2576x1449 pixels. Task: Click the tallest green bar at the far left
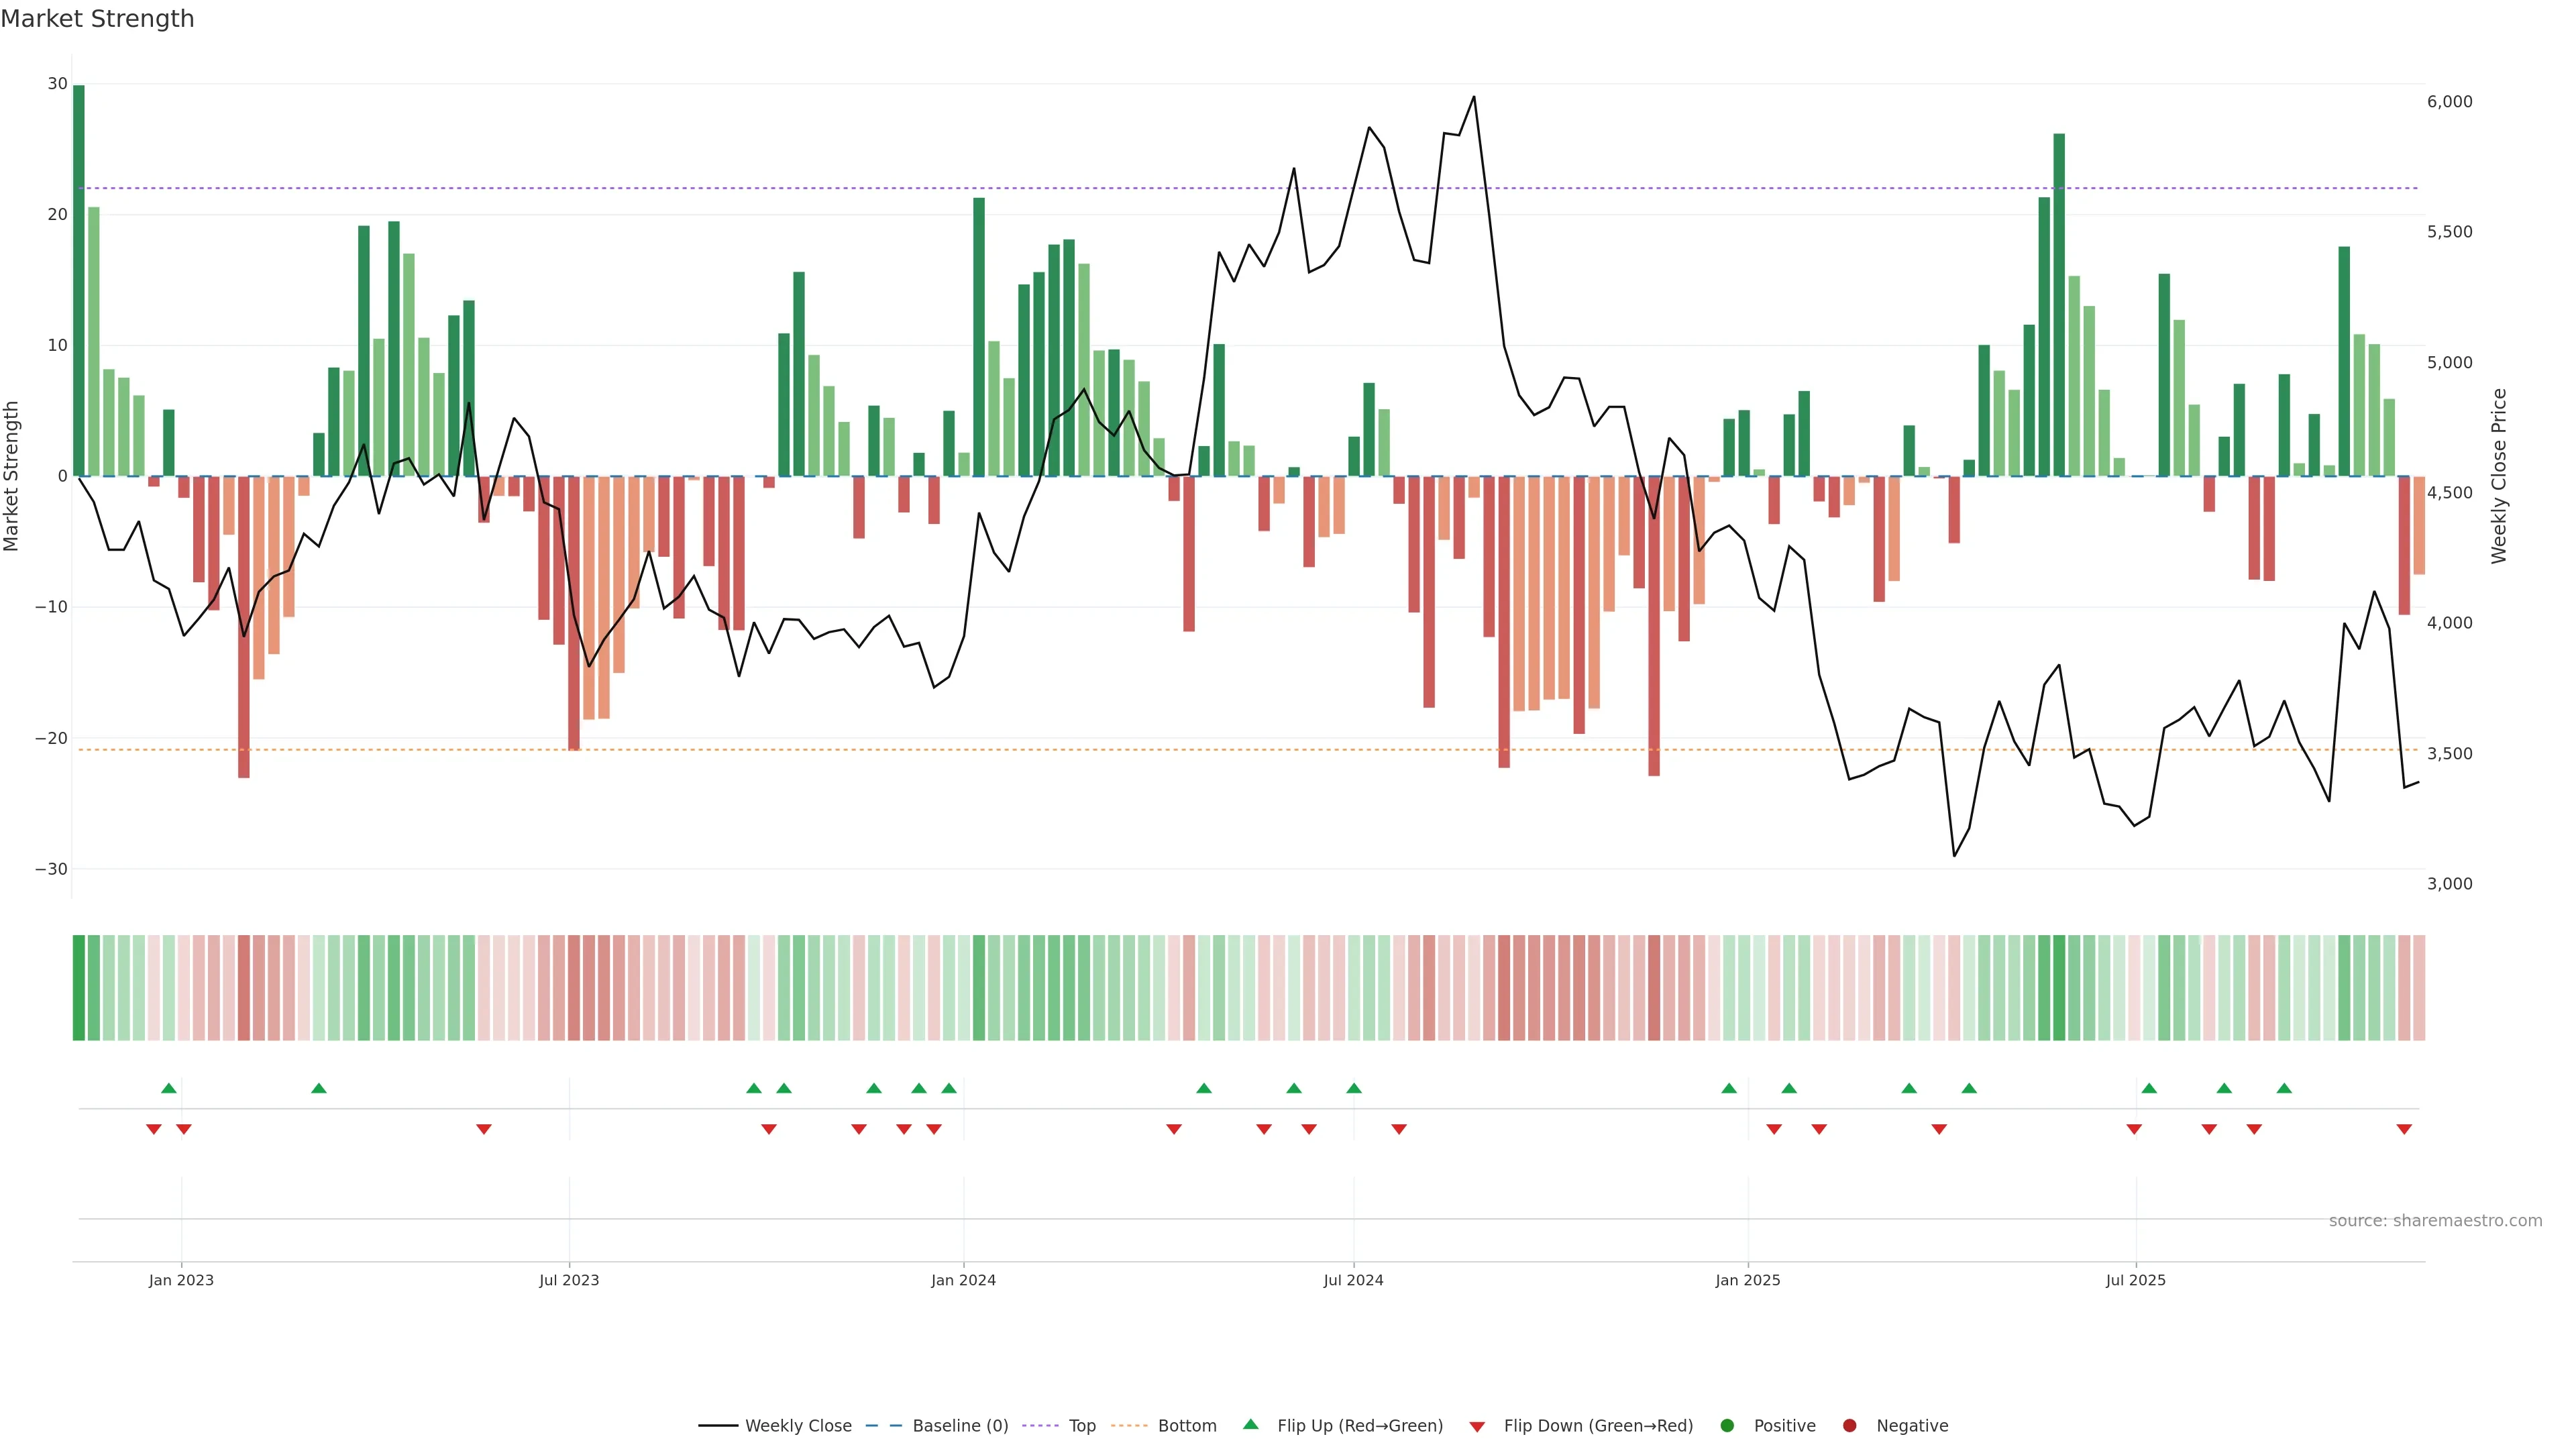79,280
